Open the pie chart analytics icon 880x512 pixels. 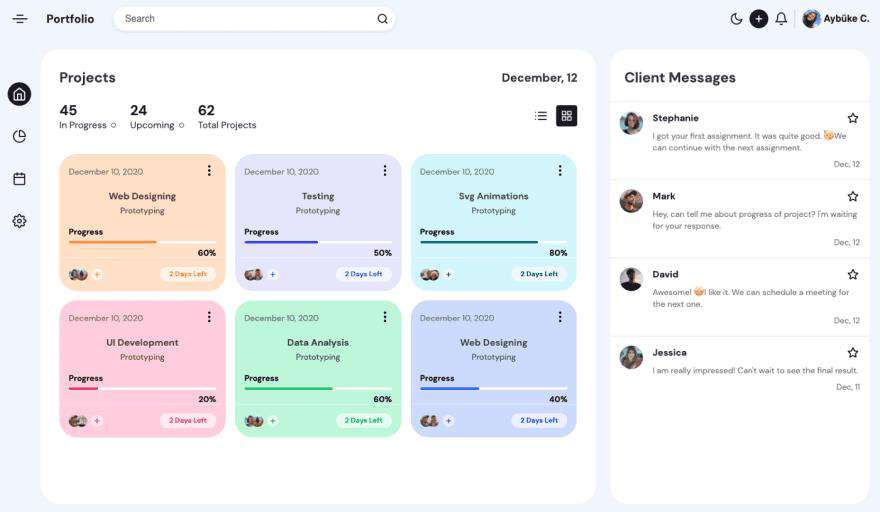pos(19,136)
